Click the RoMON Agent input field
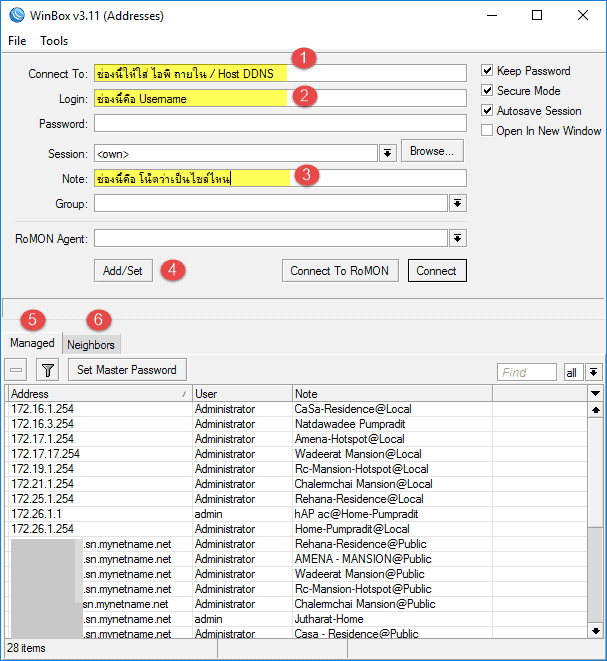607x661 pixels. (271, 238)
